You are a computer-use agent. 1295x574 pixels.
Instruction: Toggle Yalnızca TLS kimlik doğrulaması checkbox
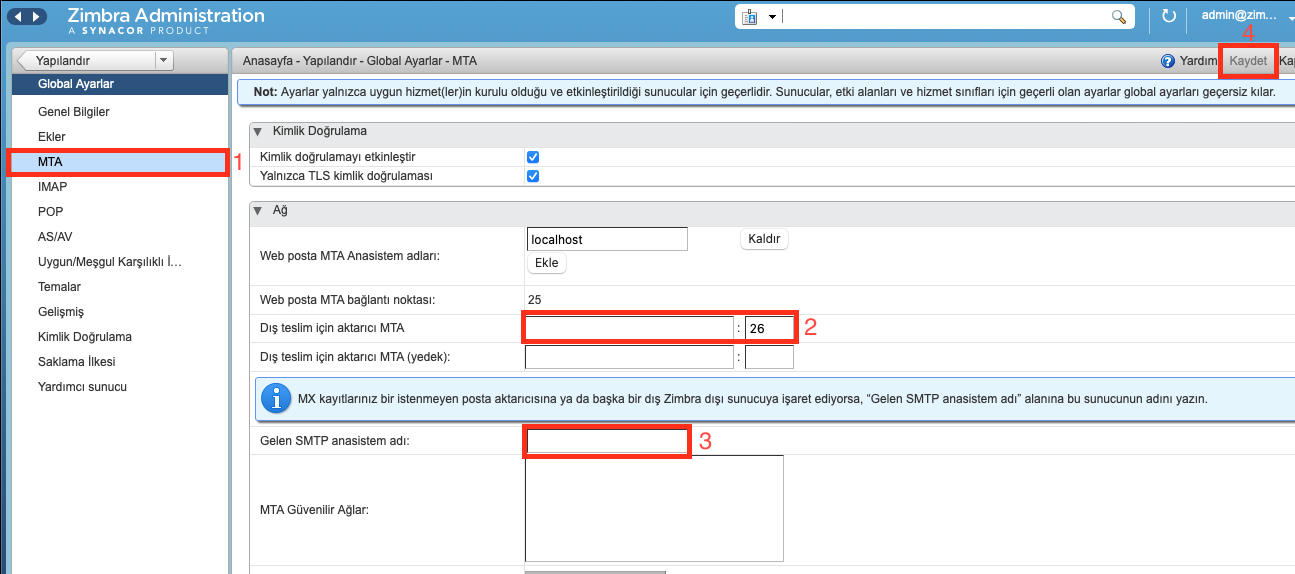(533, 176)
